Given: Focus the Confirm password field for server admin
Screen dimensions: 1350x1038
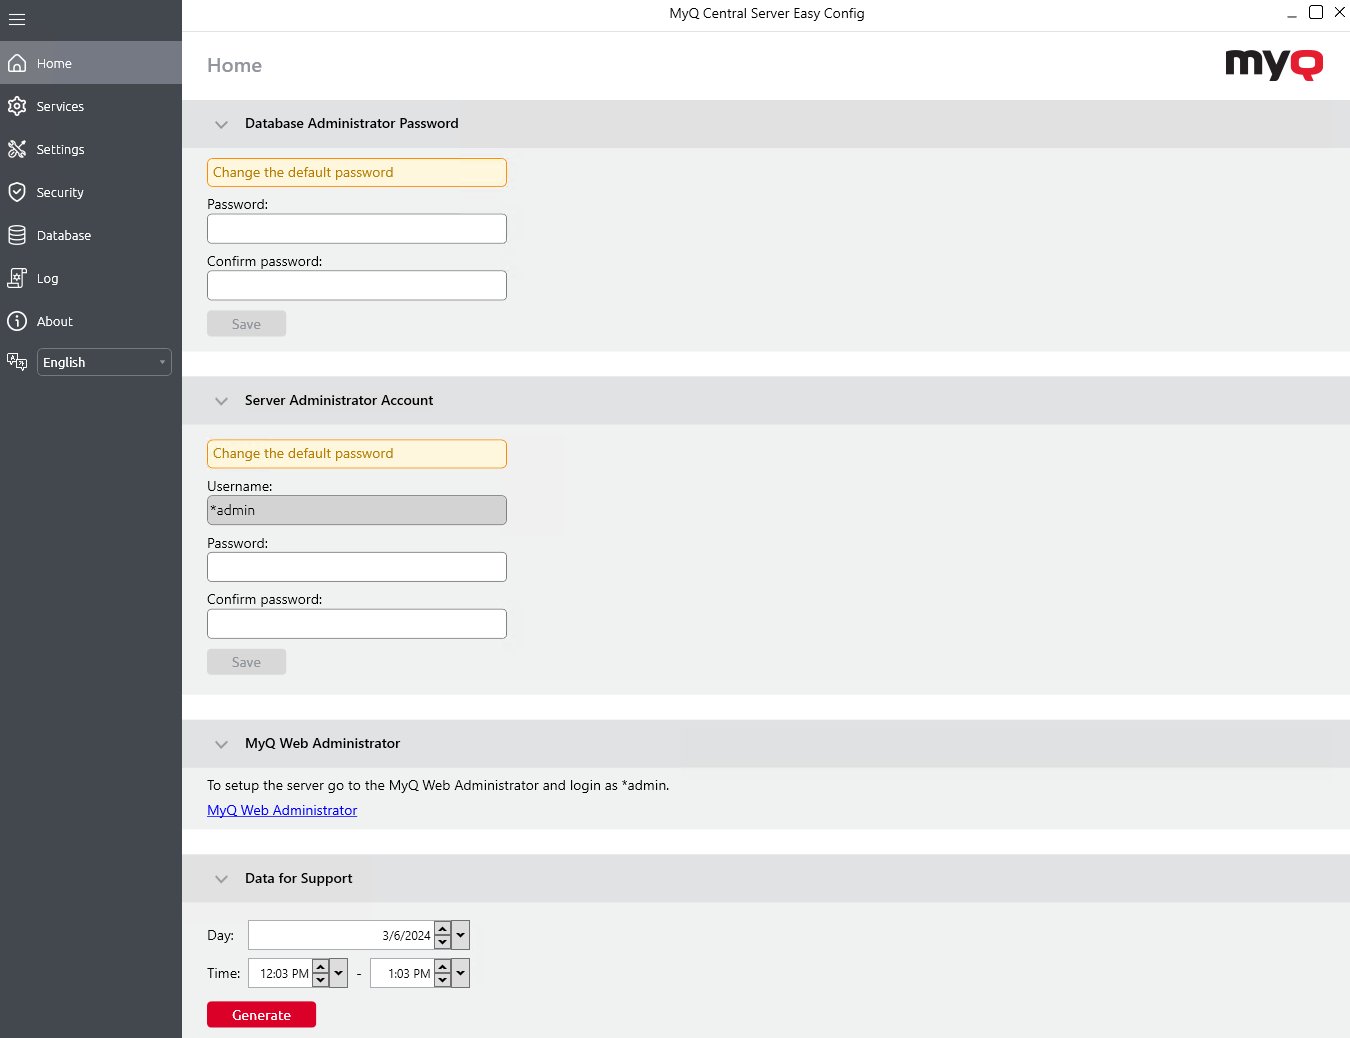Looking at the screenshot, I should (x=356, y=623).
